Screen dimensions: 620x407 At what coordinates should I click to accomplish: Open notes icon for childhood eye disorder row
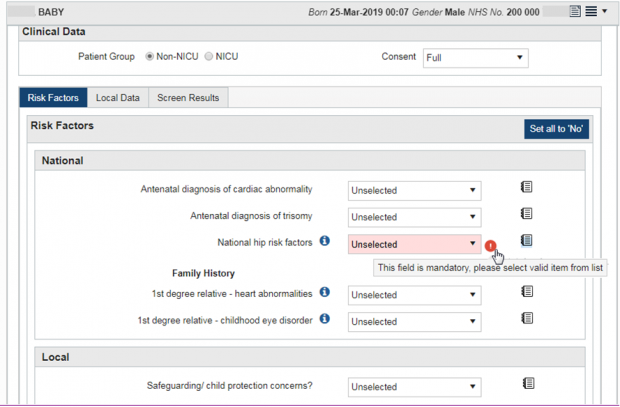click(x=527, y=318)
